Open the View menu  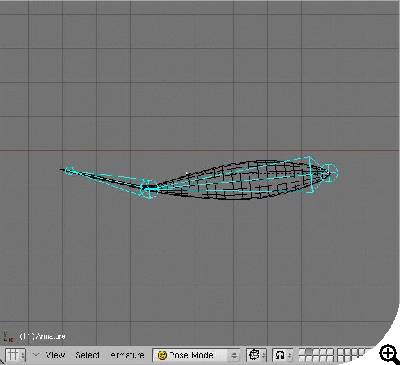click(55, 355)
